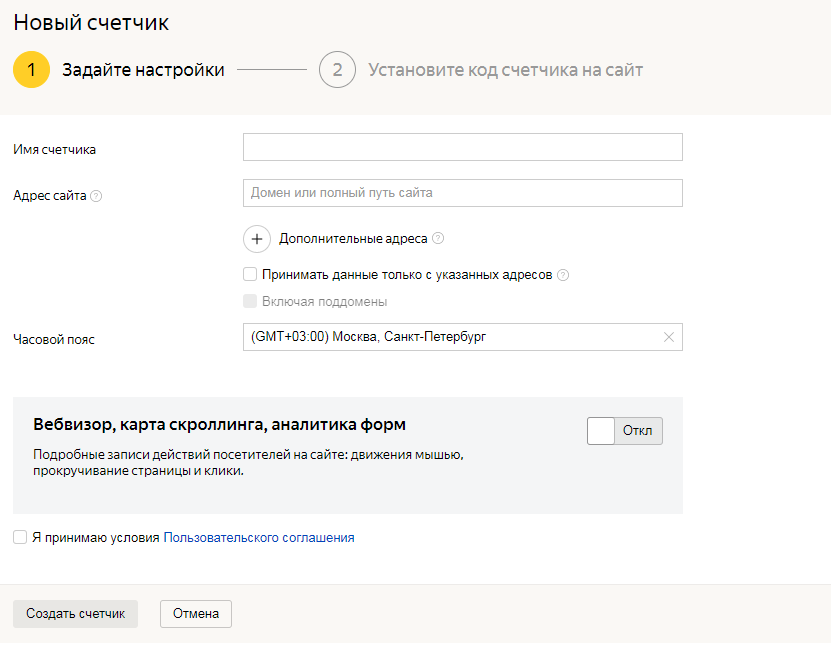Screen dimensions: 831x651
Task: Open the Пользовательского соглашения link
Action: [259, 537]
